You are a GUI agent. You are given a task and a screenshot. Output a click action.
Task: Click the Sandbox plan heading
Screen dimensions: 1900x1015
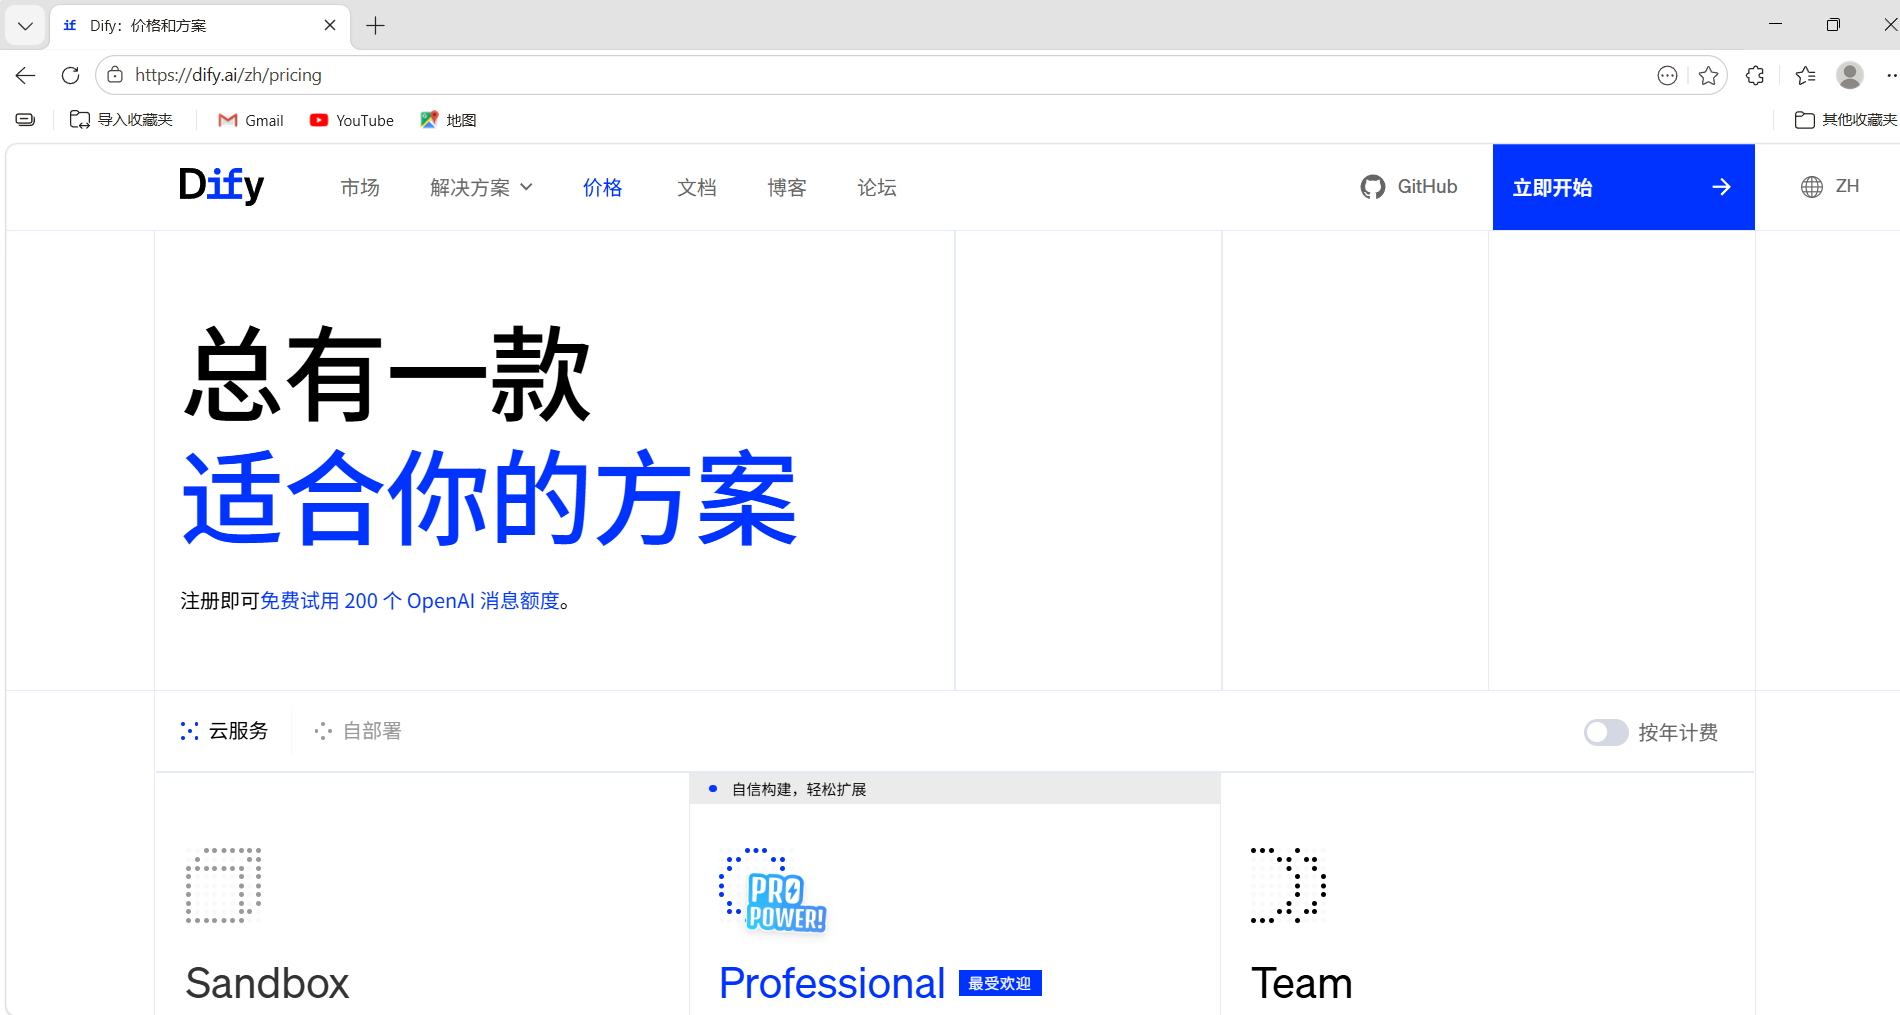(x=267, y=983)
